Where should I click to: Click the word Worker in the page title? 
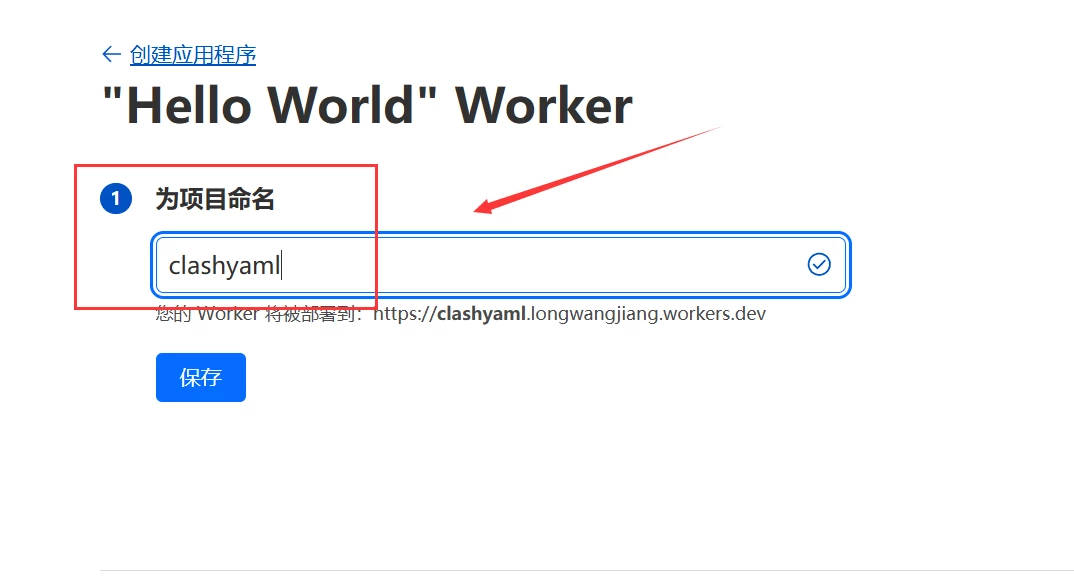pos(544,105)
